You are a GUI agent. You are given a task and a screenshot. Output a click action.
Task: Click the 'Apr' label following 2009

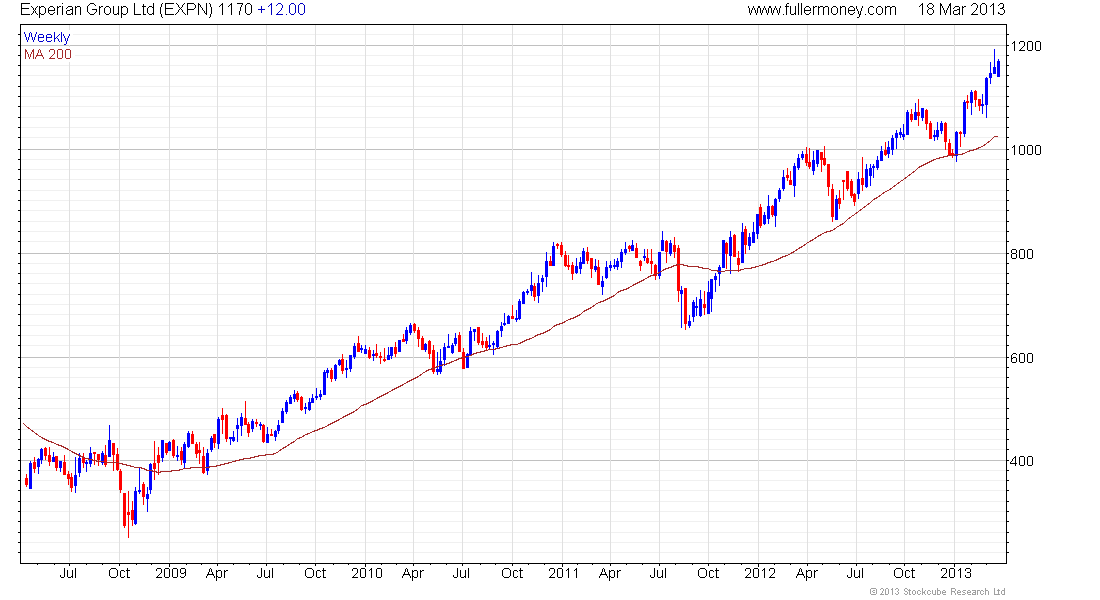point(217,573)
